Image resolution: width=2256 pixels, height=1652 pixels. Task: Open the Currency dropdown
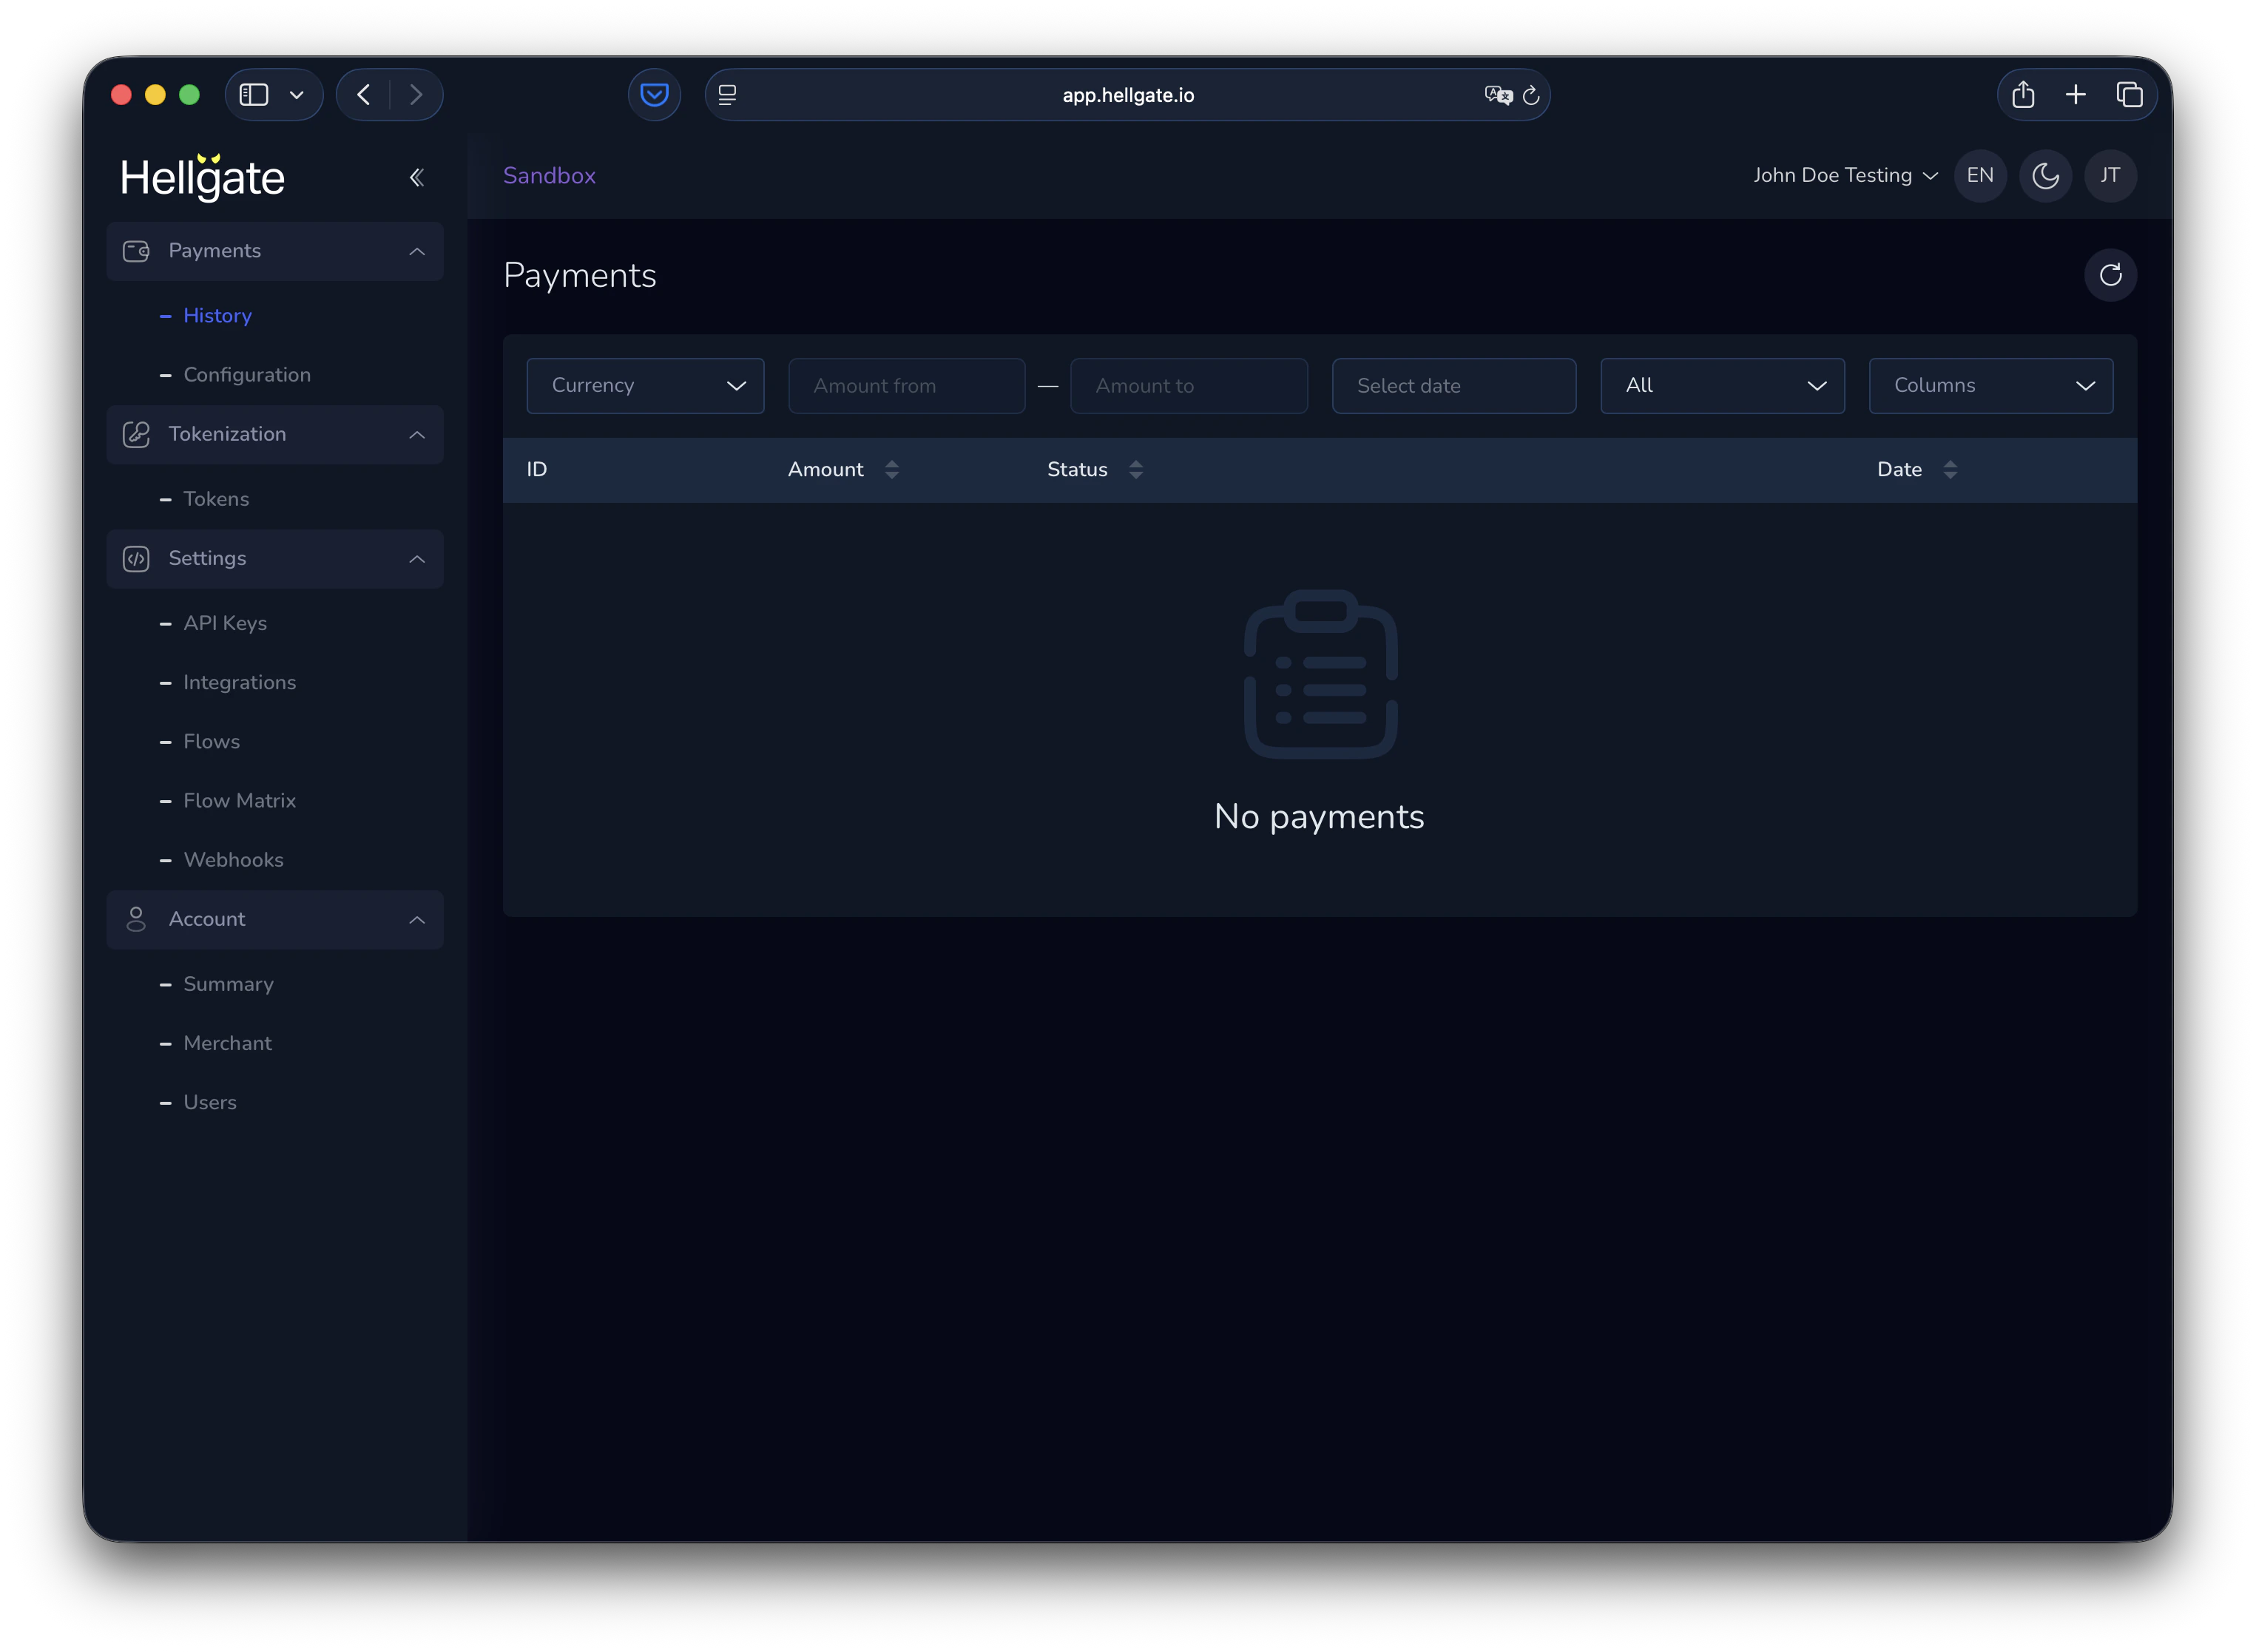(645, 386)
